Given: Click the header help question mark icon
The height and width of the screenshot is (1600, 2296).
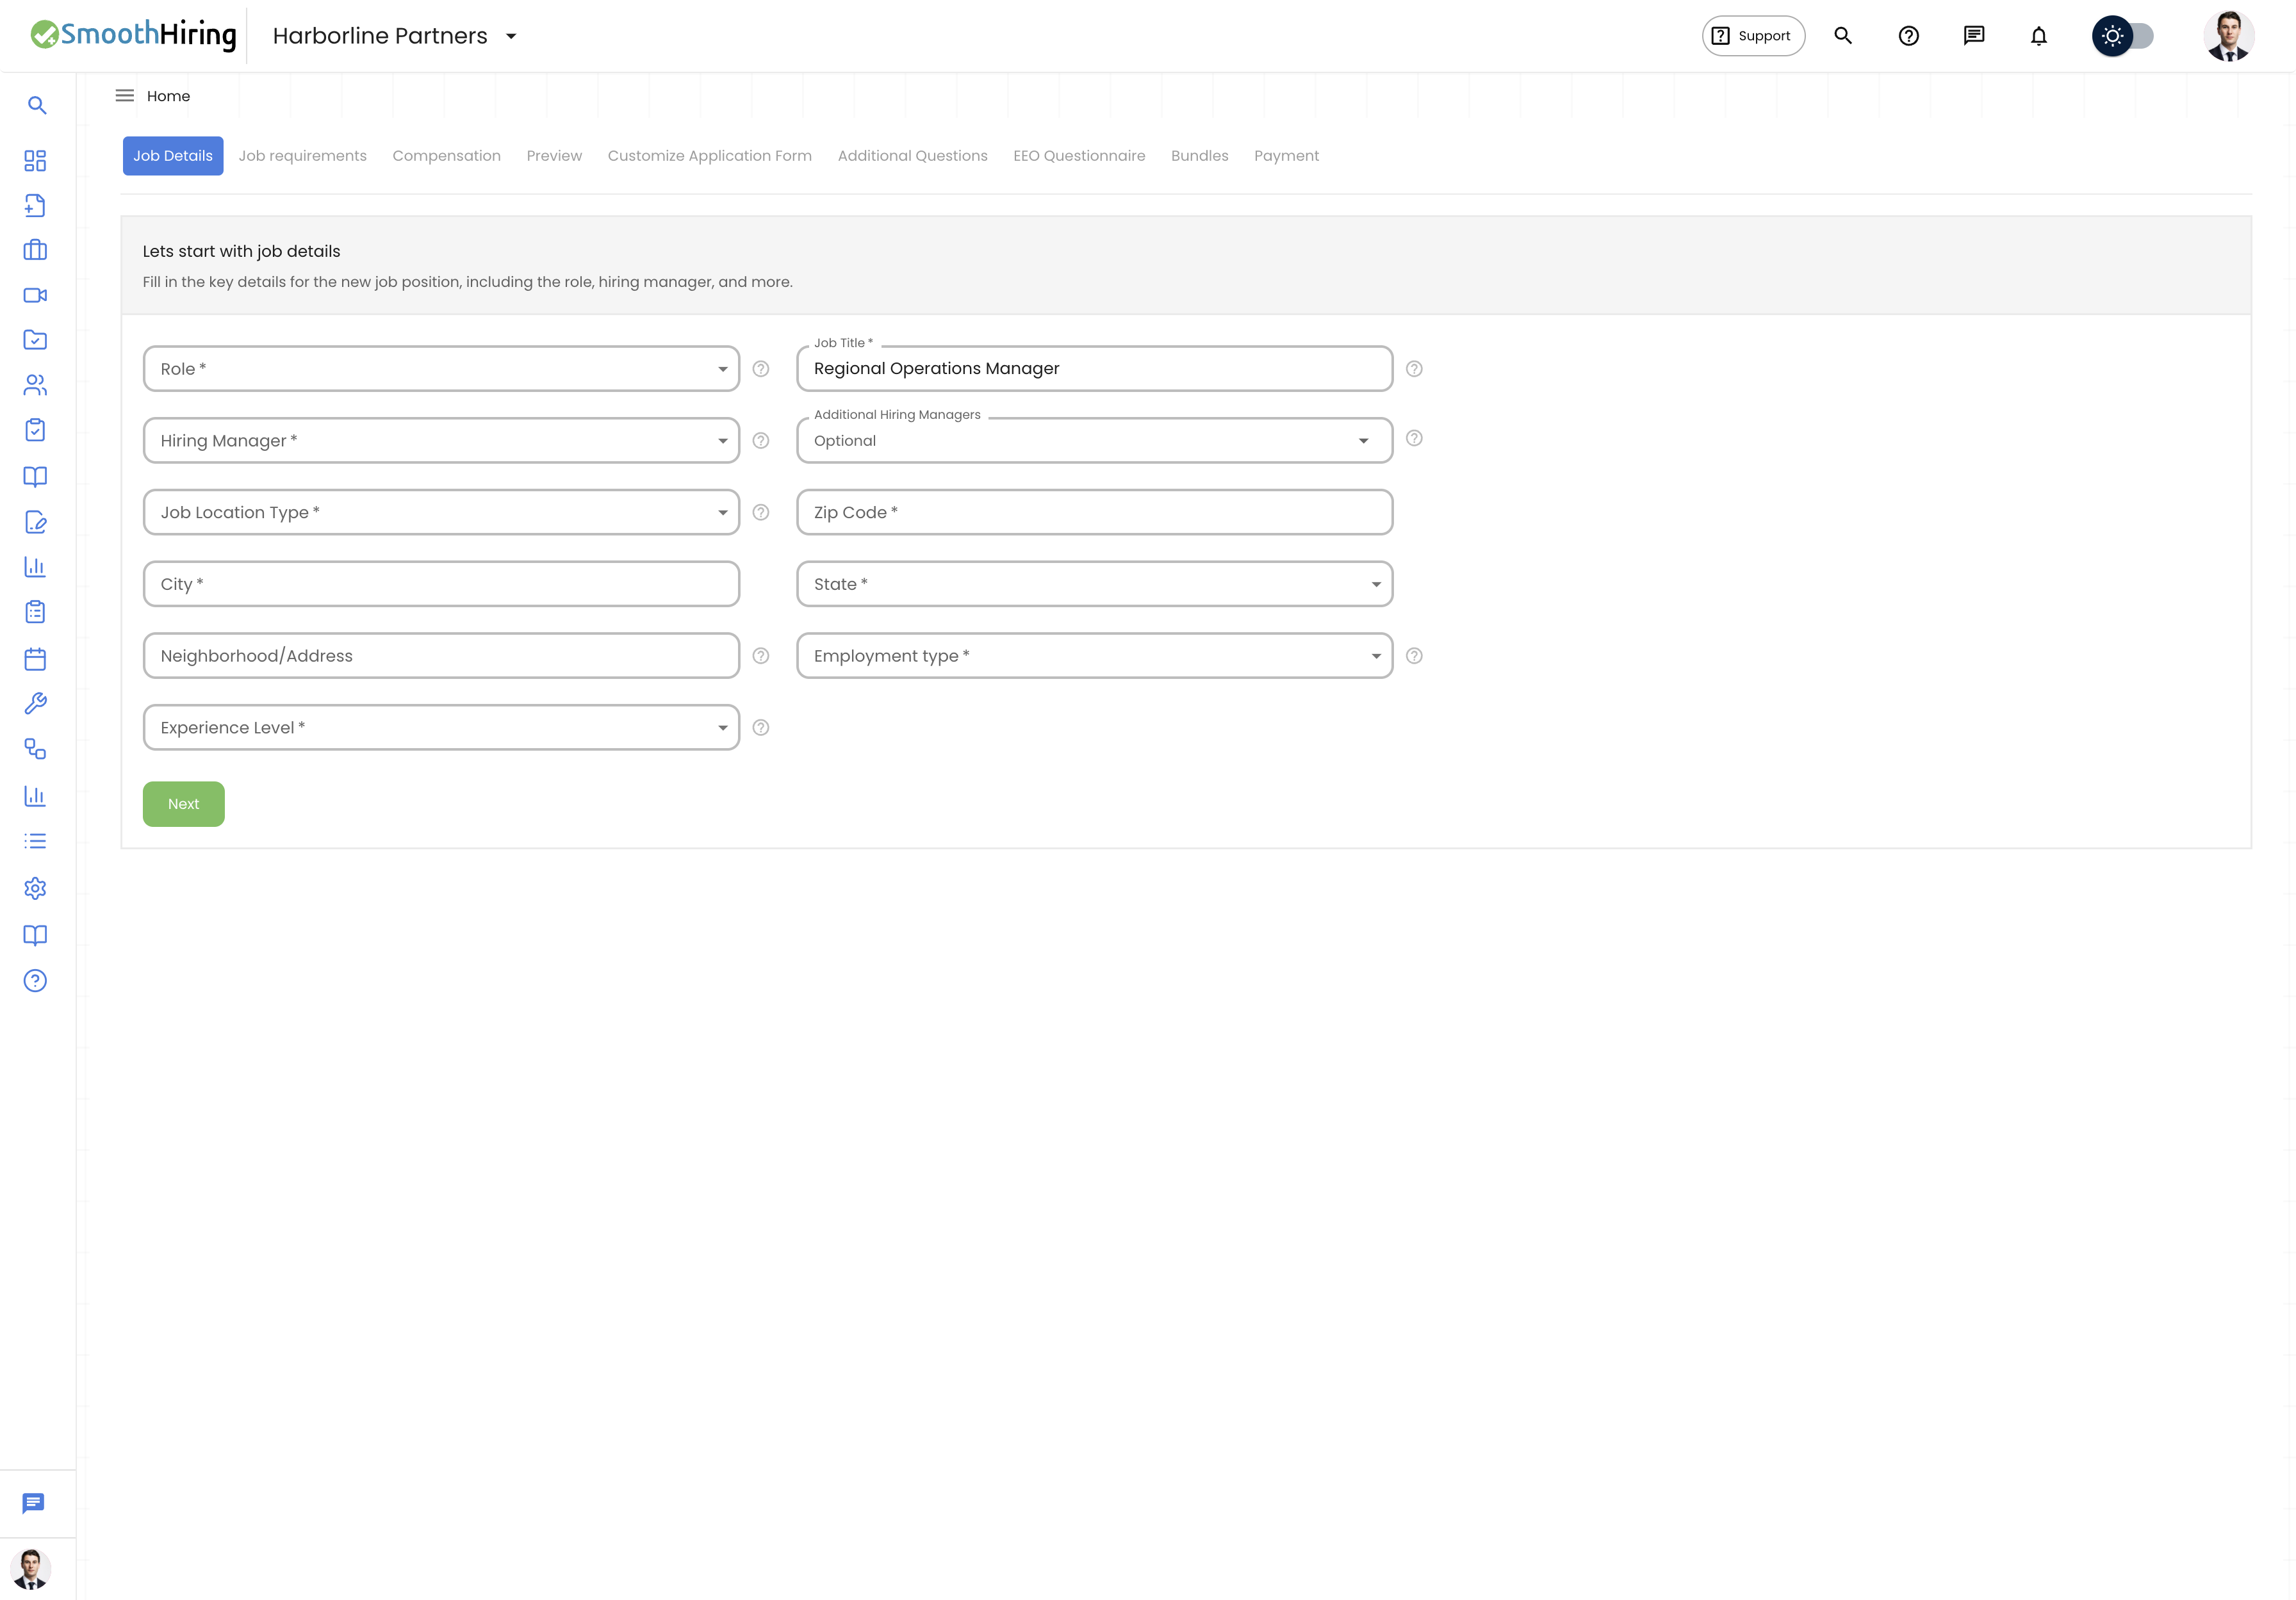Looking at the screenshot, I should pos(1908,36).
